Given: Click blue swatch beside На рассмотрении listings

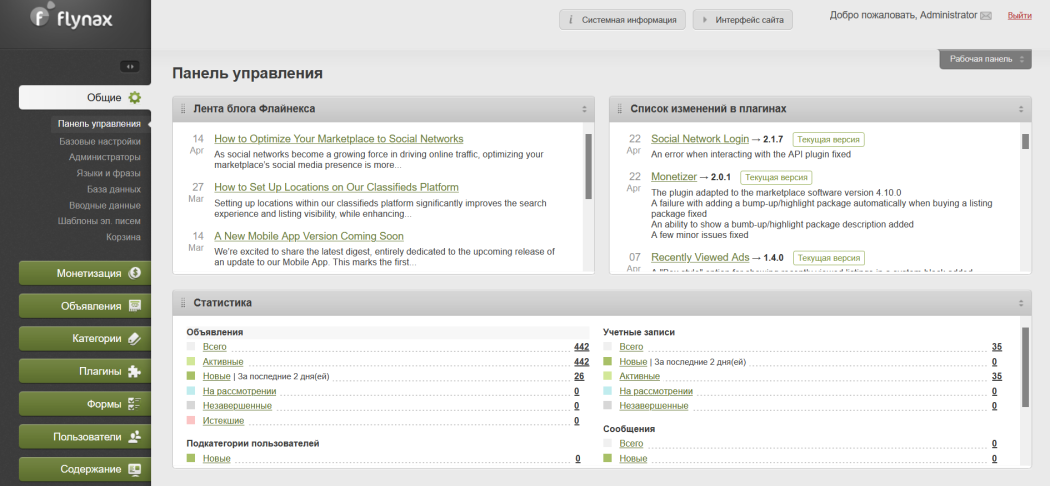Looking at the screenshot, I should click(x=191, y=391).
